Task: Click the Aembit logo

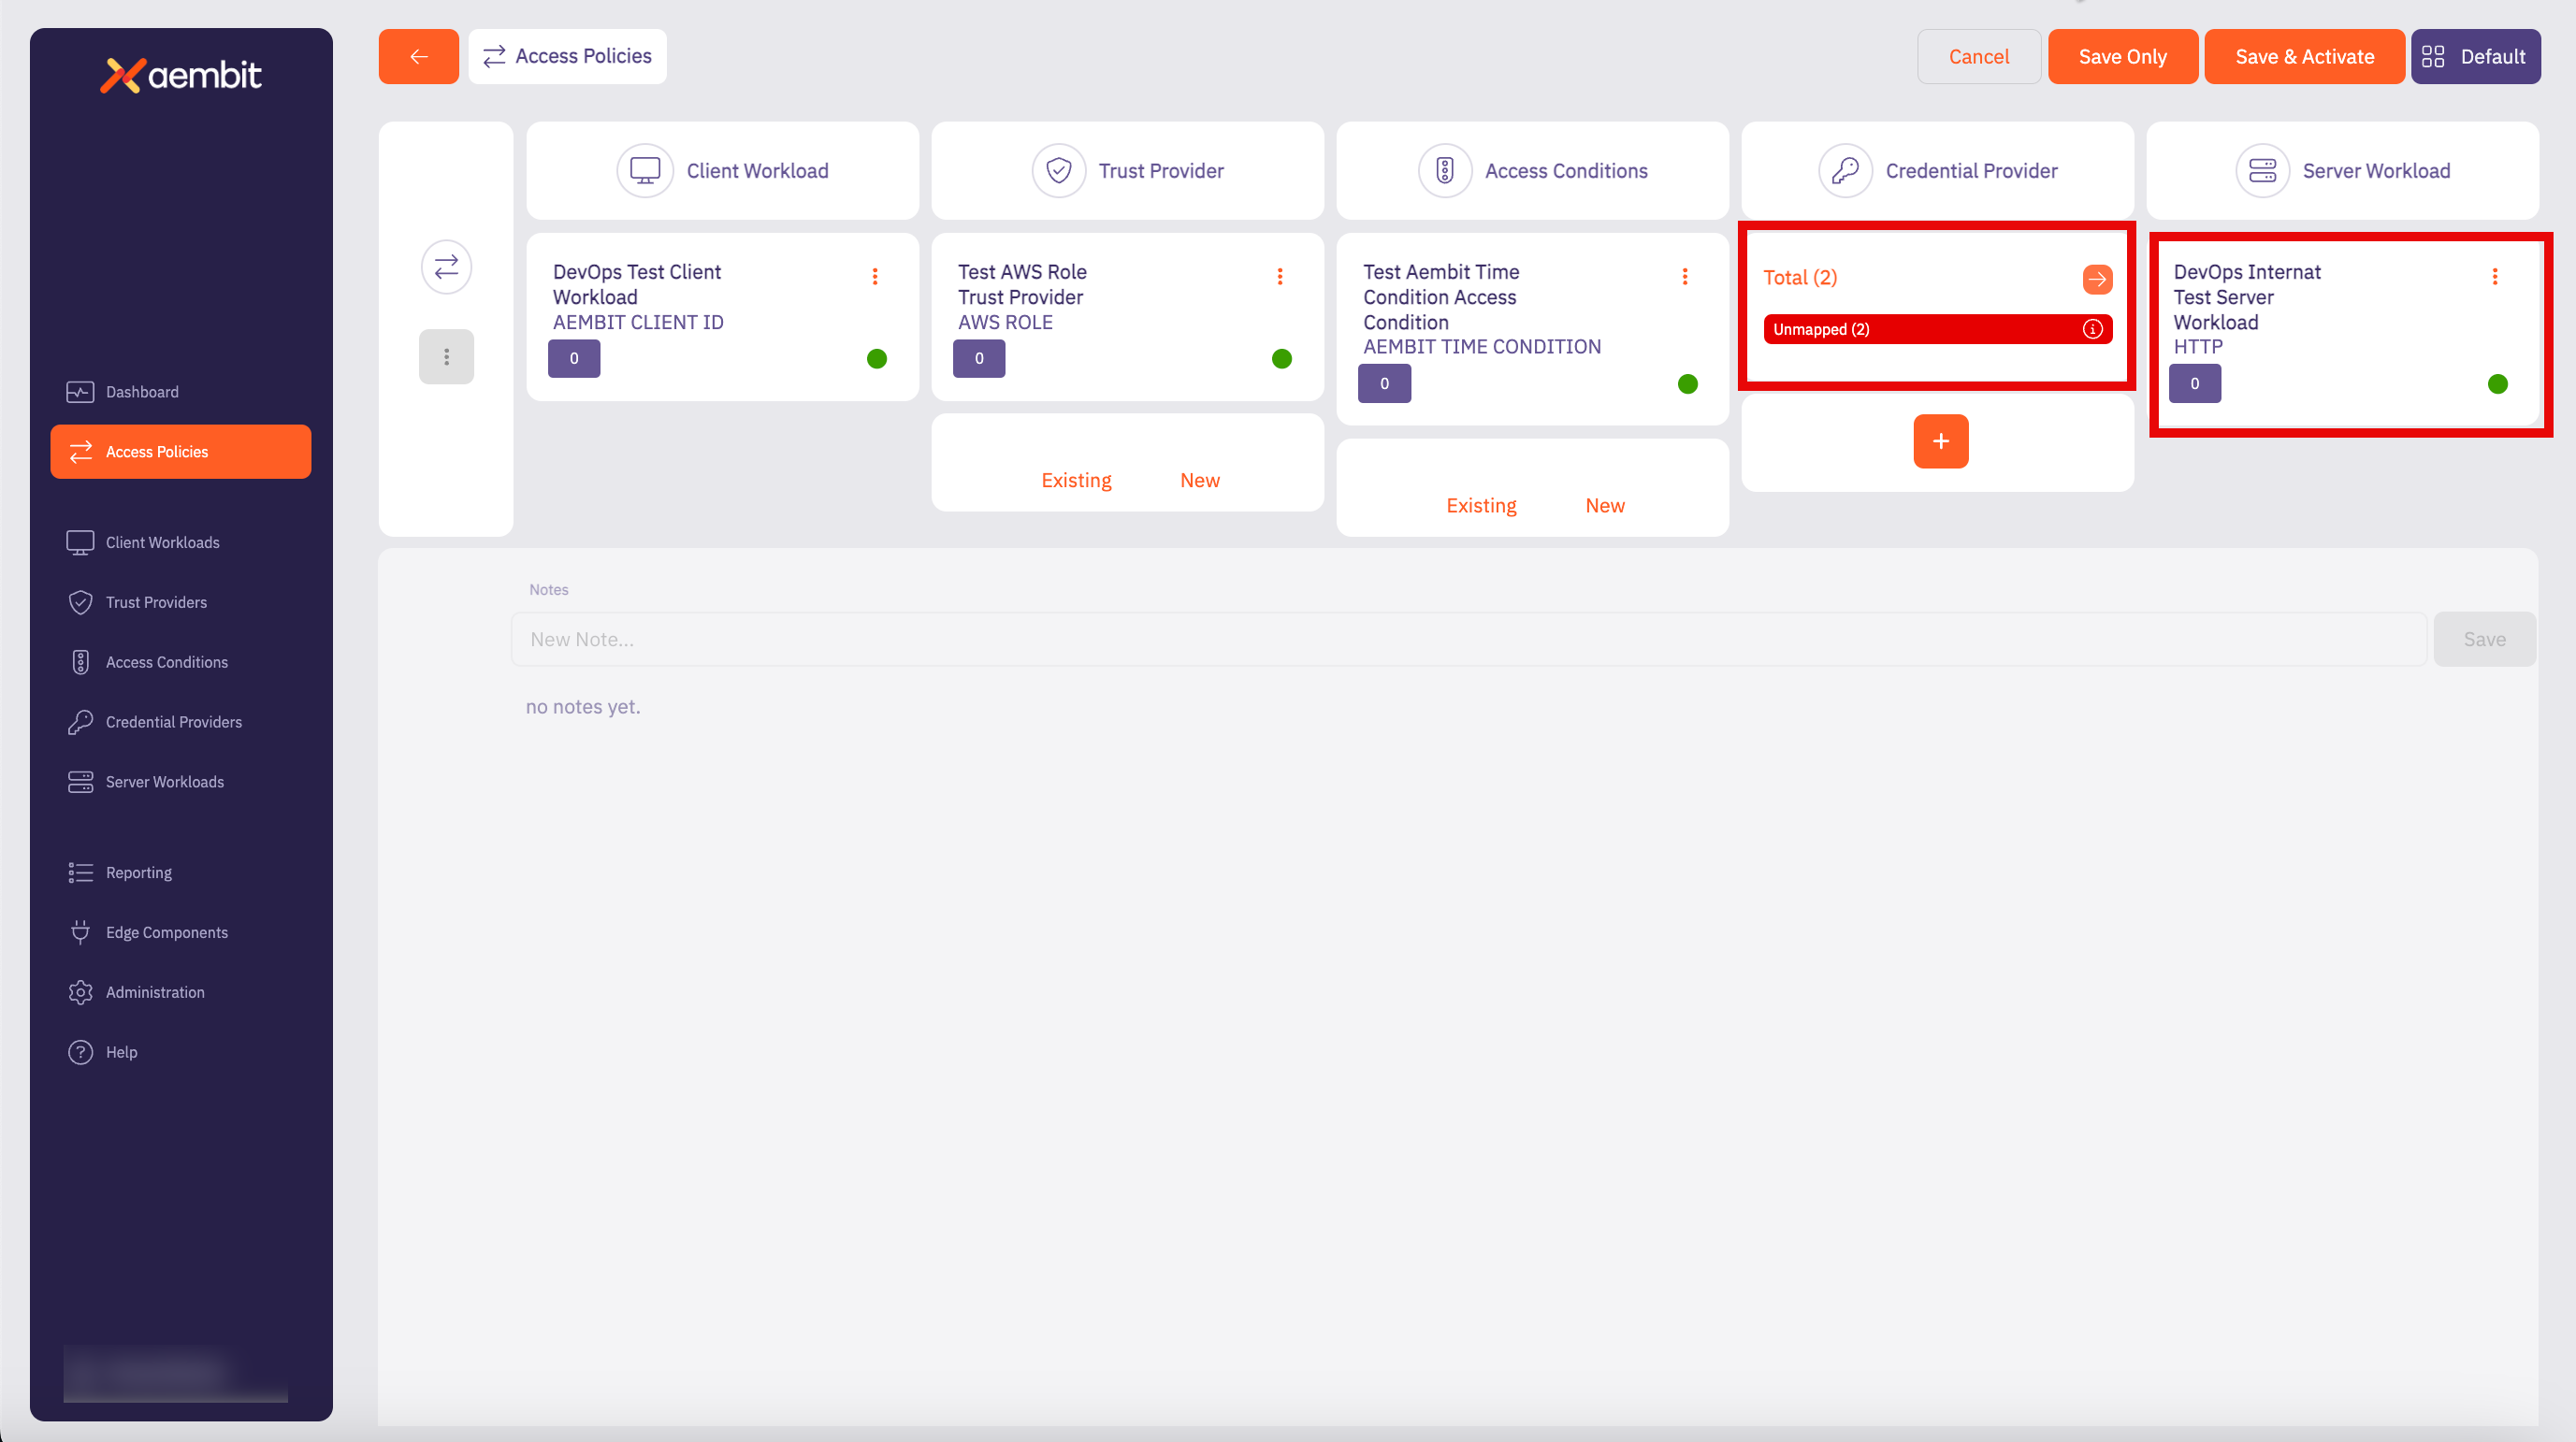Action: pos(181,75)
